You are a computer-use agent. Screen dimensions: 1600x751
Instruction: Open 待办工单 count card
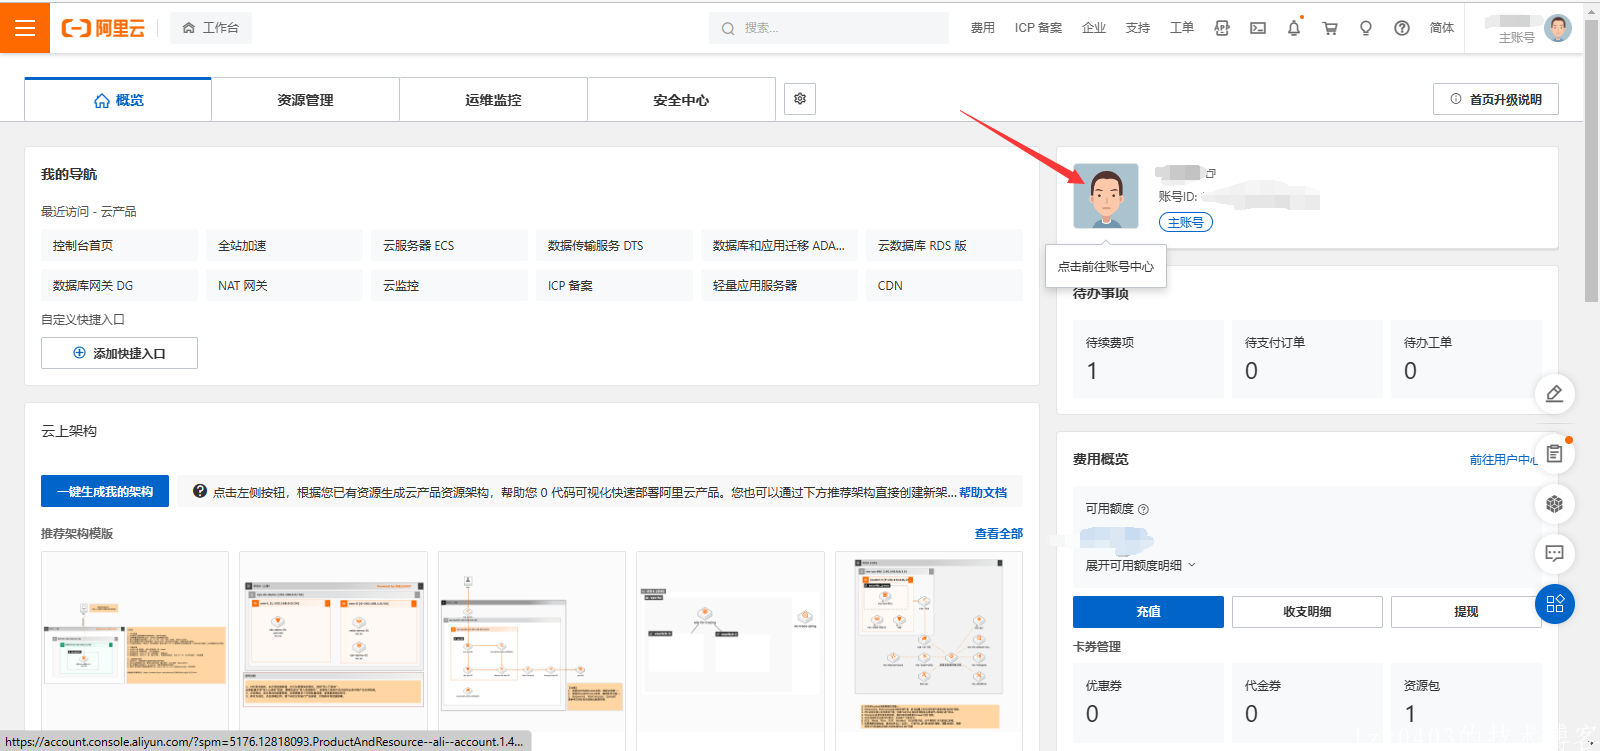(1466, 359)
